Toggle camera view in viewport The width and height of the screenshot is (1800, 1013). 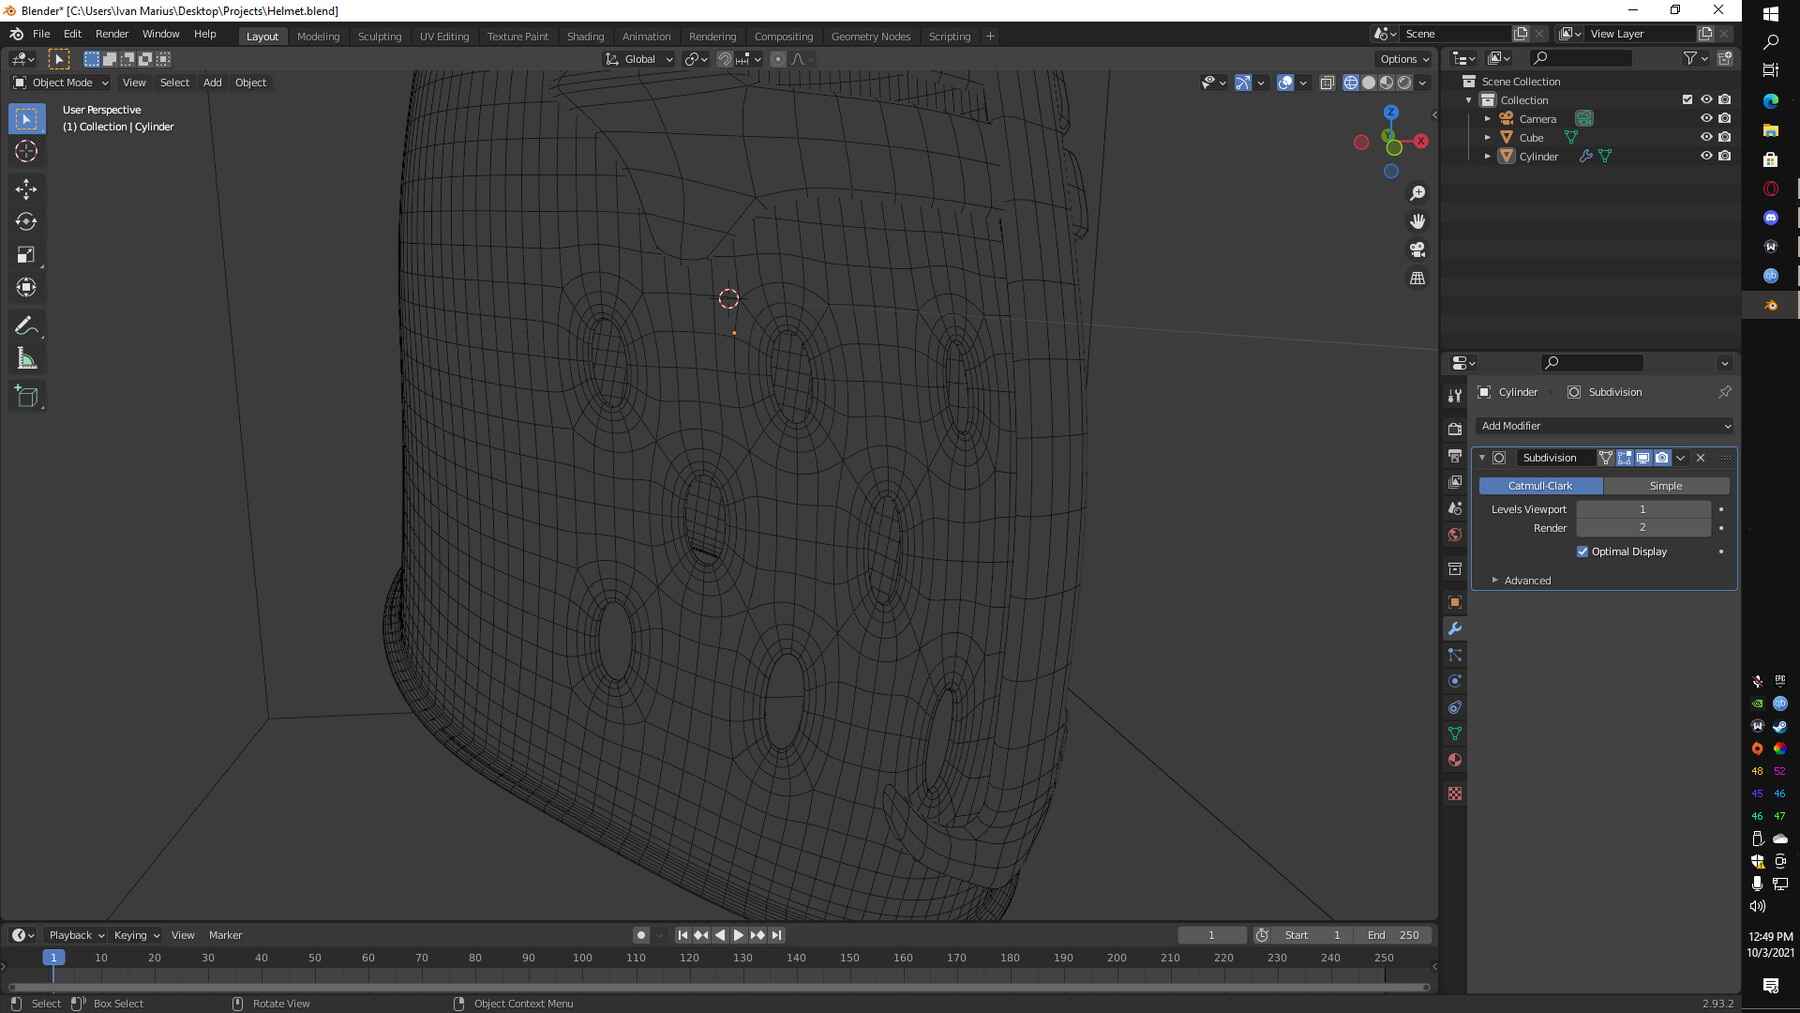1417,250
